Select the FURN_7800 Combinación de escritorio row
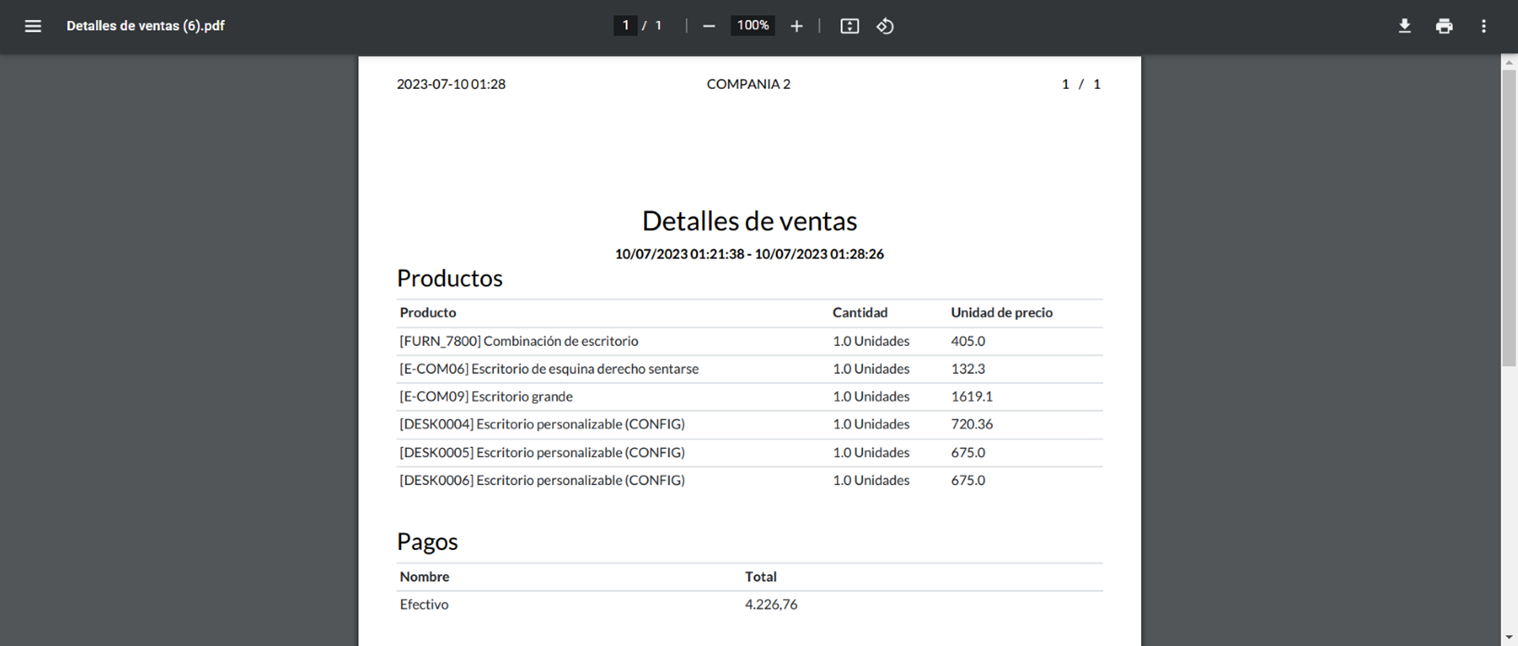The height and width of the screenshot is (646, 1518). click(519, 341)
